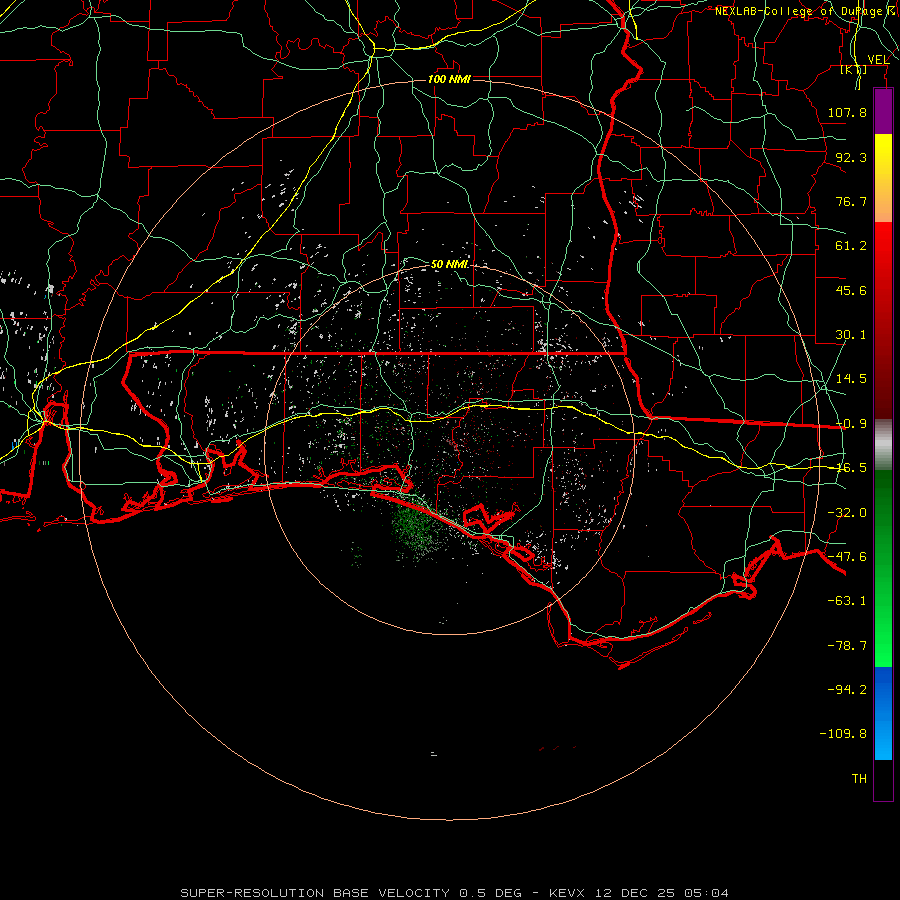Viewport: 900px width, 900px height.
Task: Click the -78.7 velocity scale value
Action: [x=847, y=646]
